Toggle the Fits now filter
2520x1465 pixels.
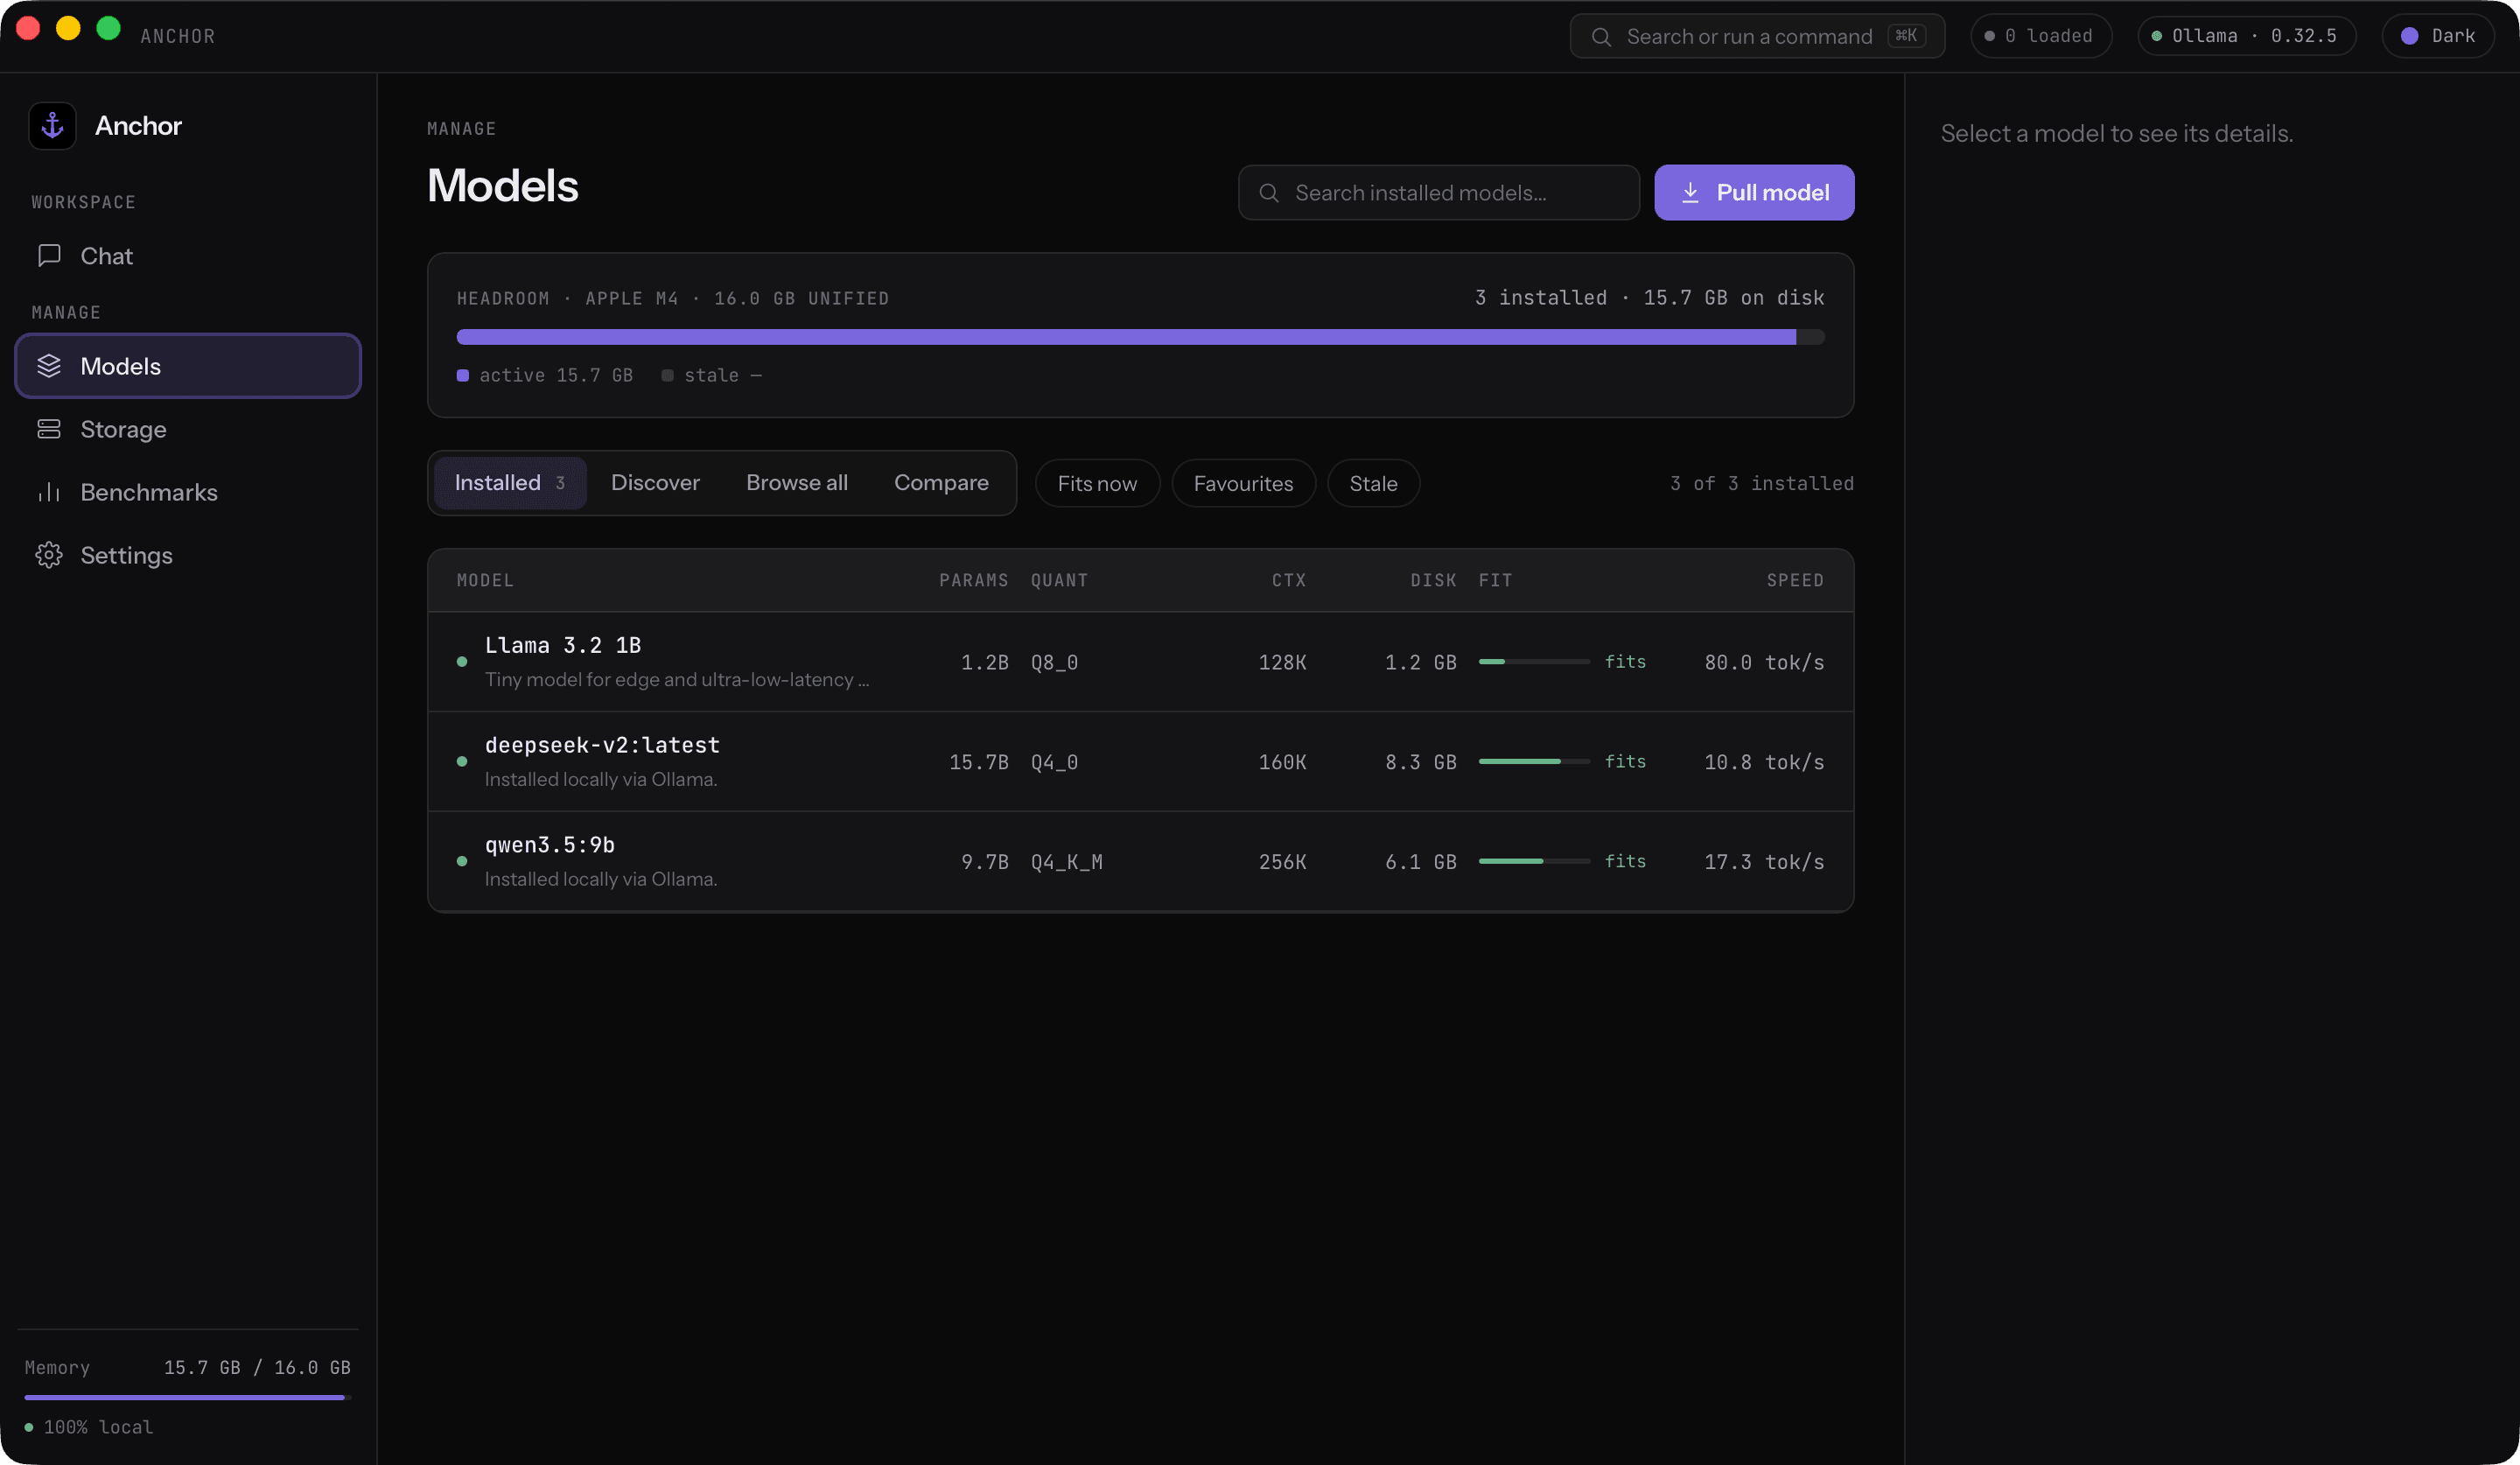tap(1097, 484)
